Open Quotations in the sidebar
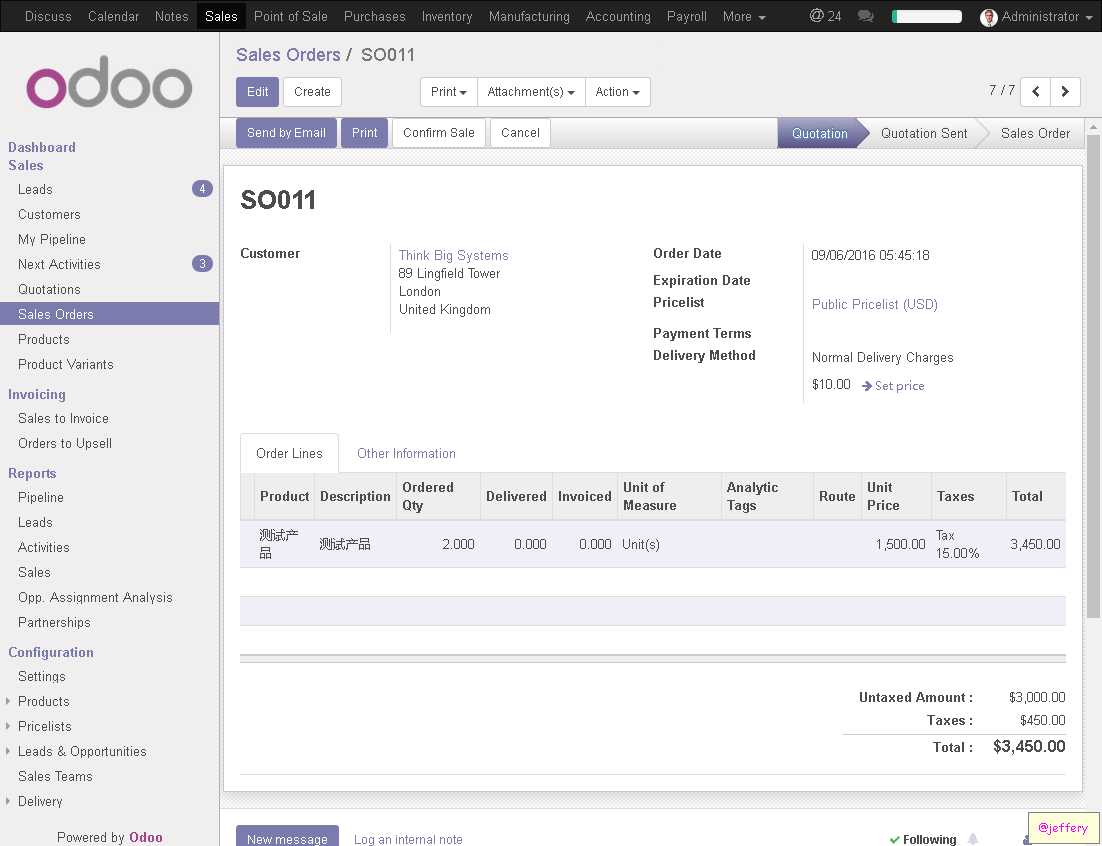This screenshot has width=1102, height=846. pos(49,289)
